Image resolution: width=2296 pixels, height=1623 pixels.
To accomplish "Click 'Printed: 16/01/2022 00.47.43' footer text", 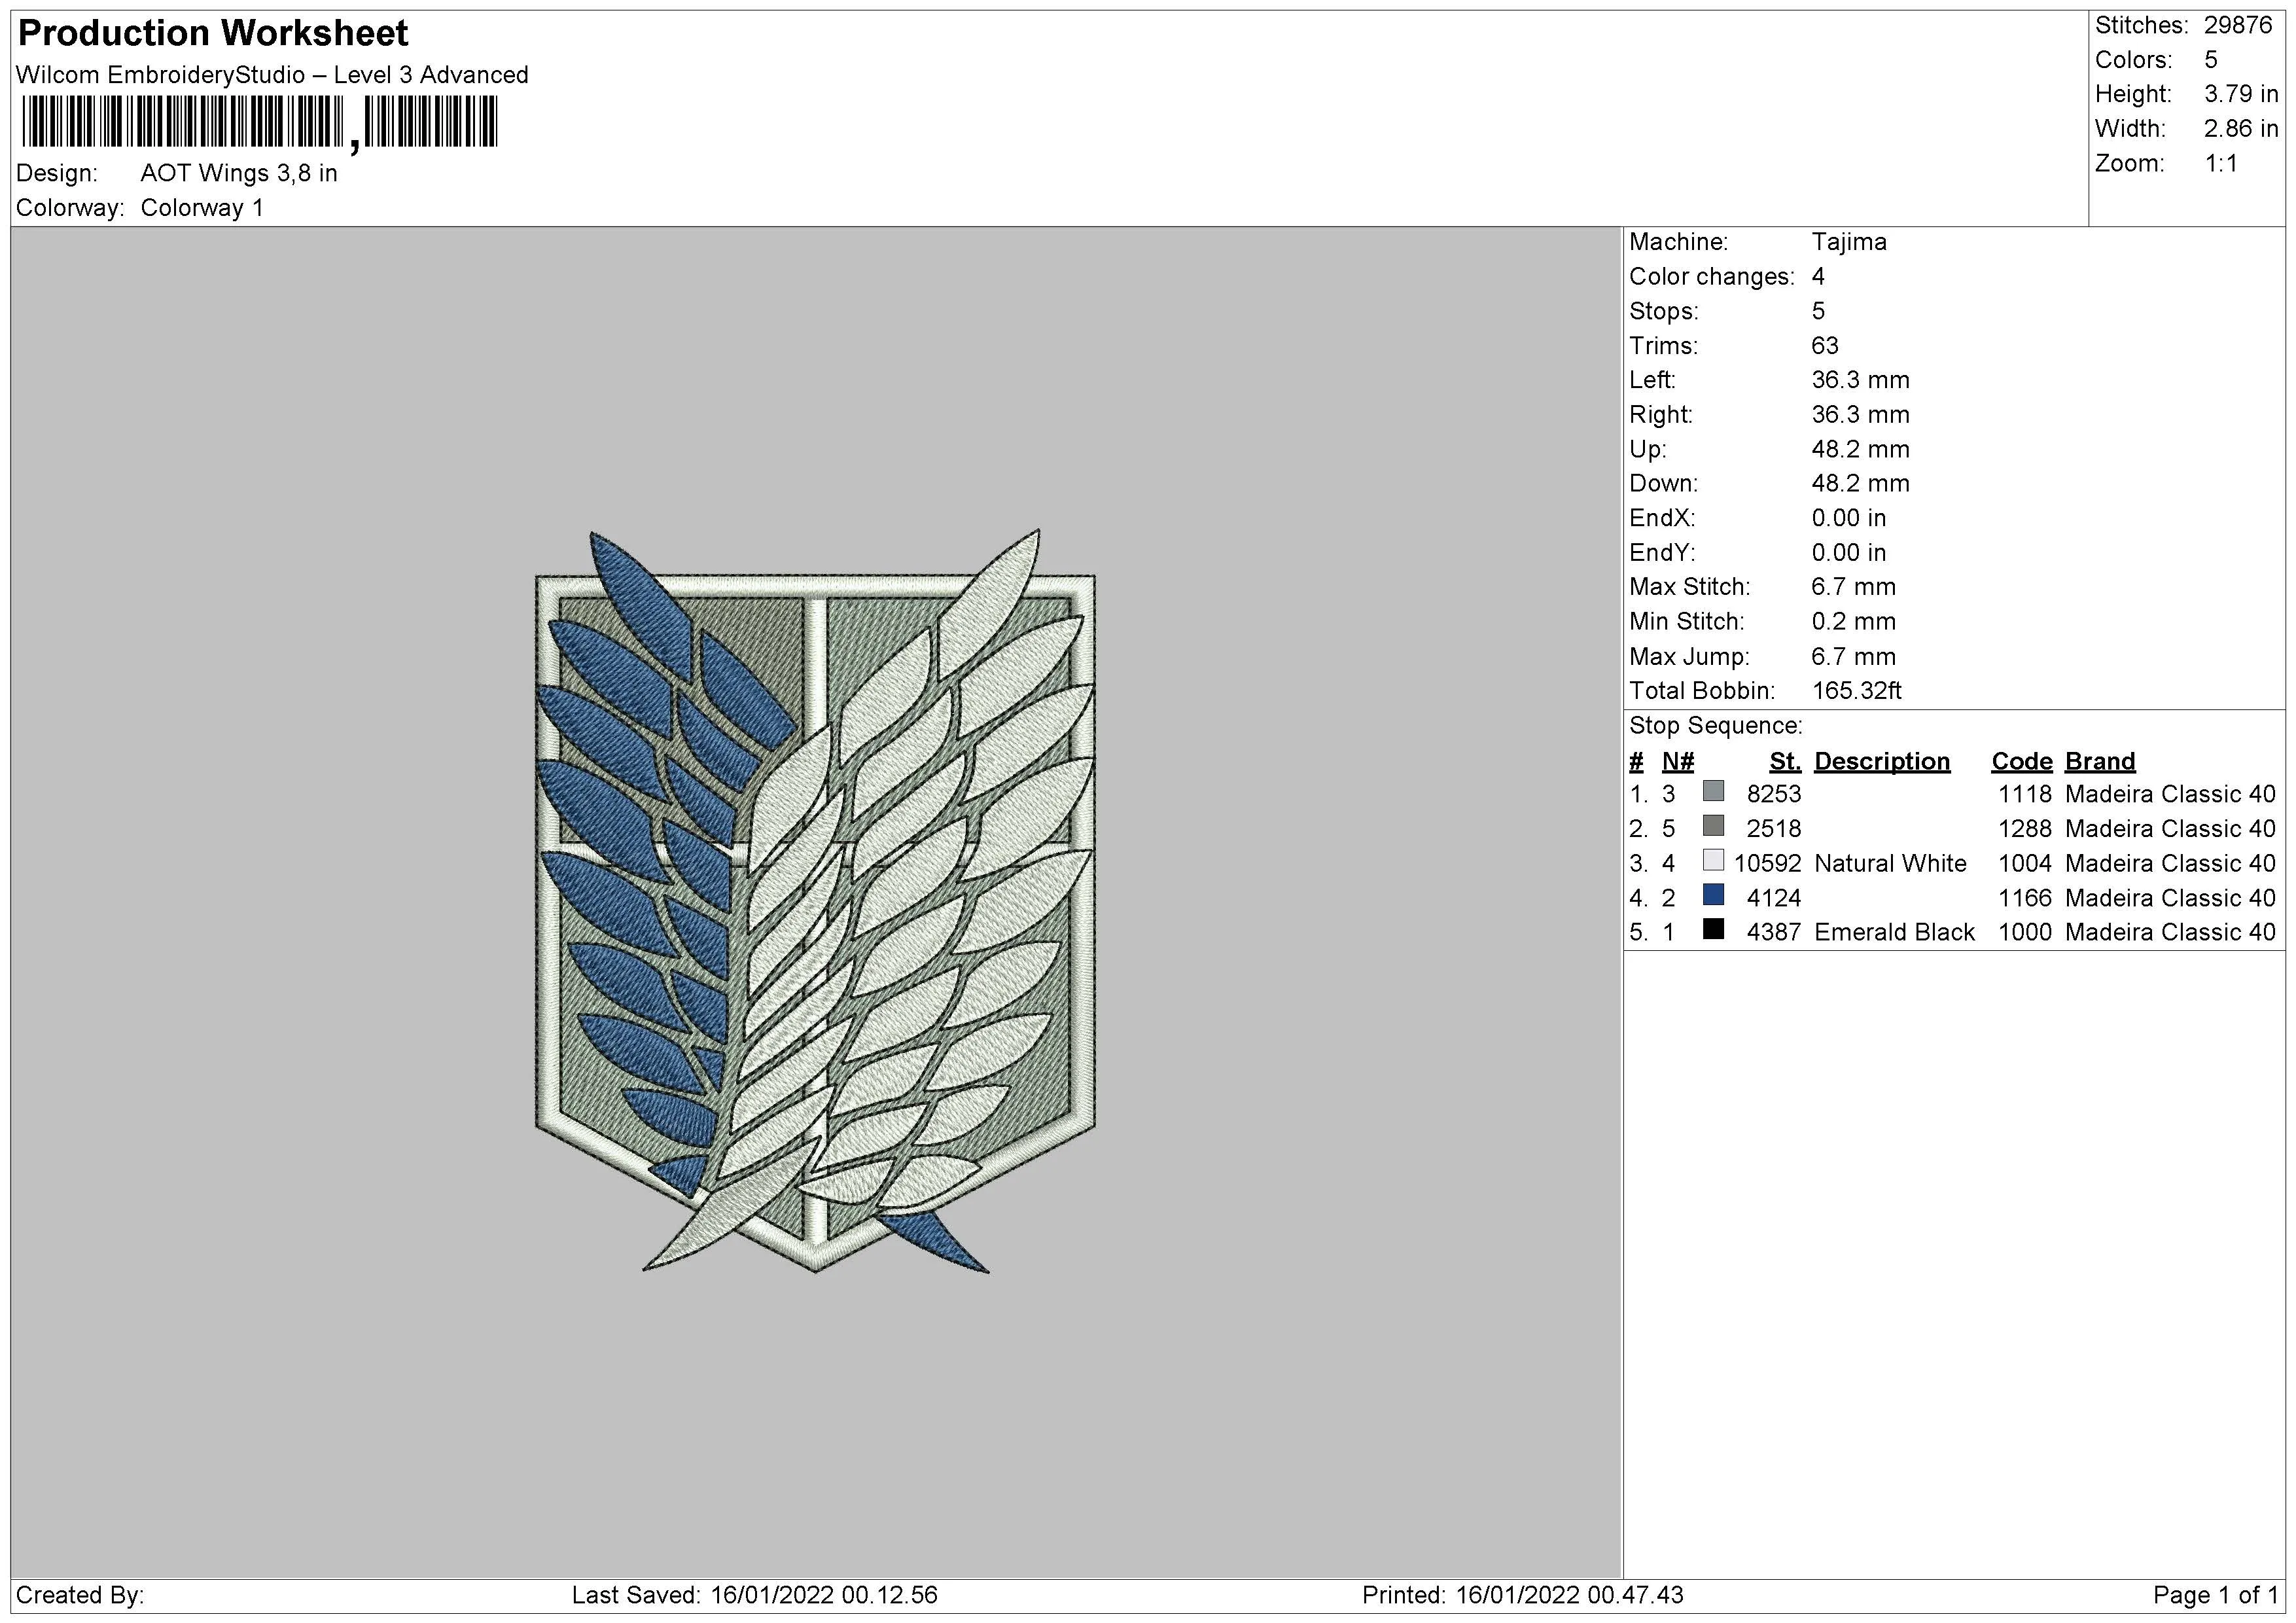I will click(1523, 1595).
